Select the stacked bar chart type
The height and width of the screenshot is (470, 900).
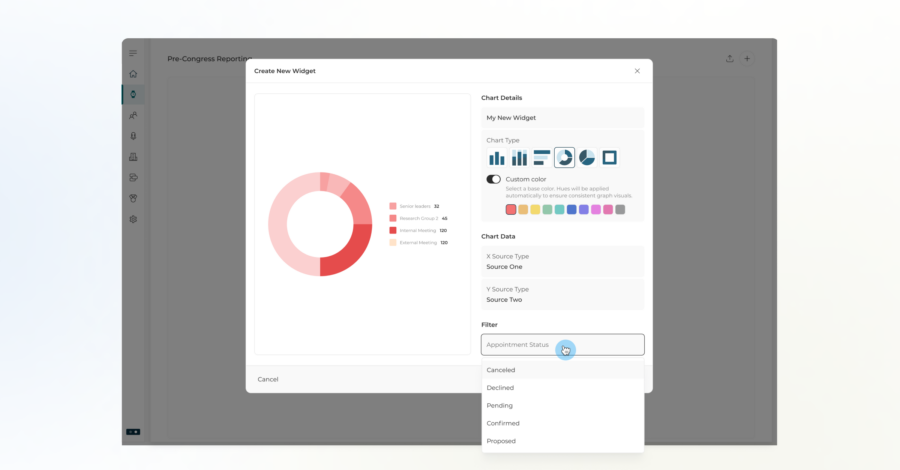tap(519, 157)
